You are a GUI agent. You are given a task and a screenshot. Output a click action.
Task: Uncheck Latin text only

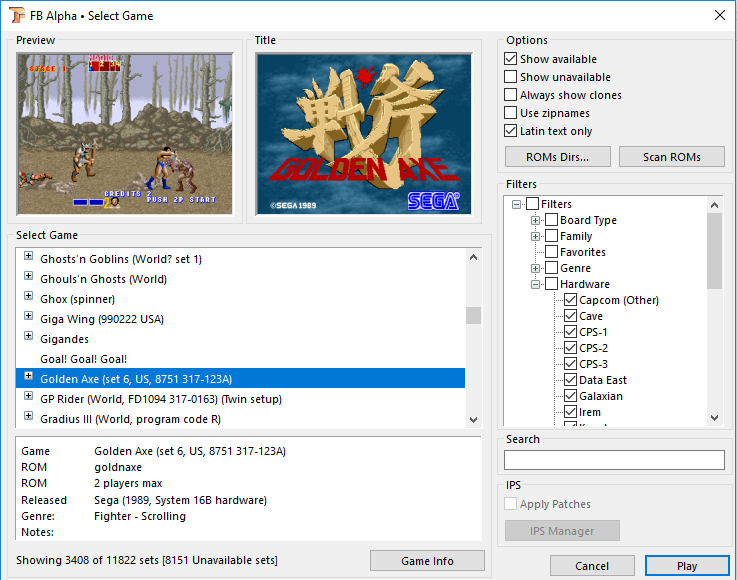[510, 131]
